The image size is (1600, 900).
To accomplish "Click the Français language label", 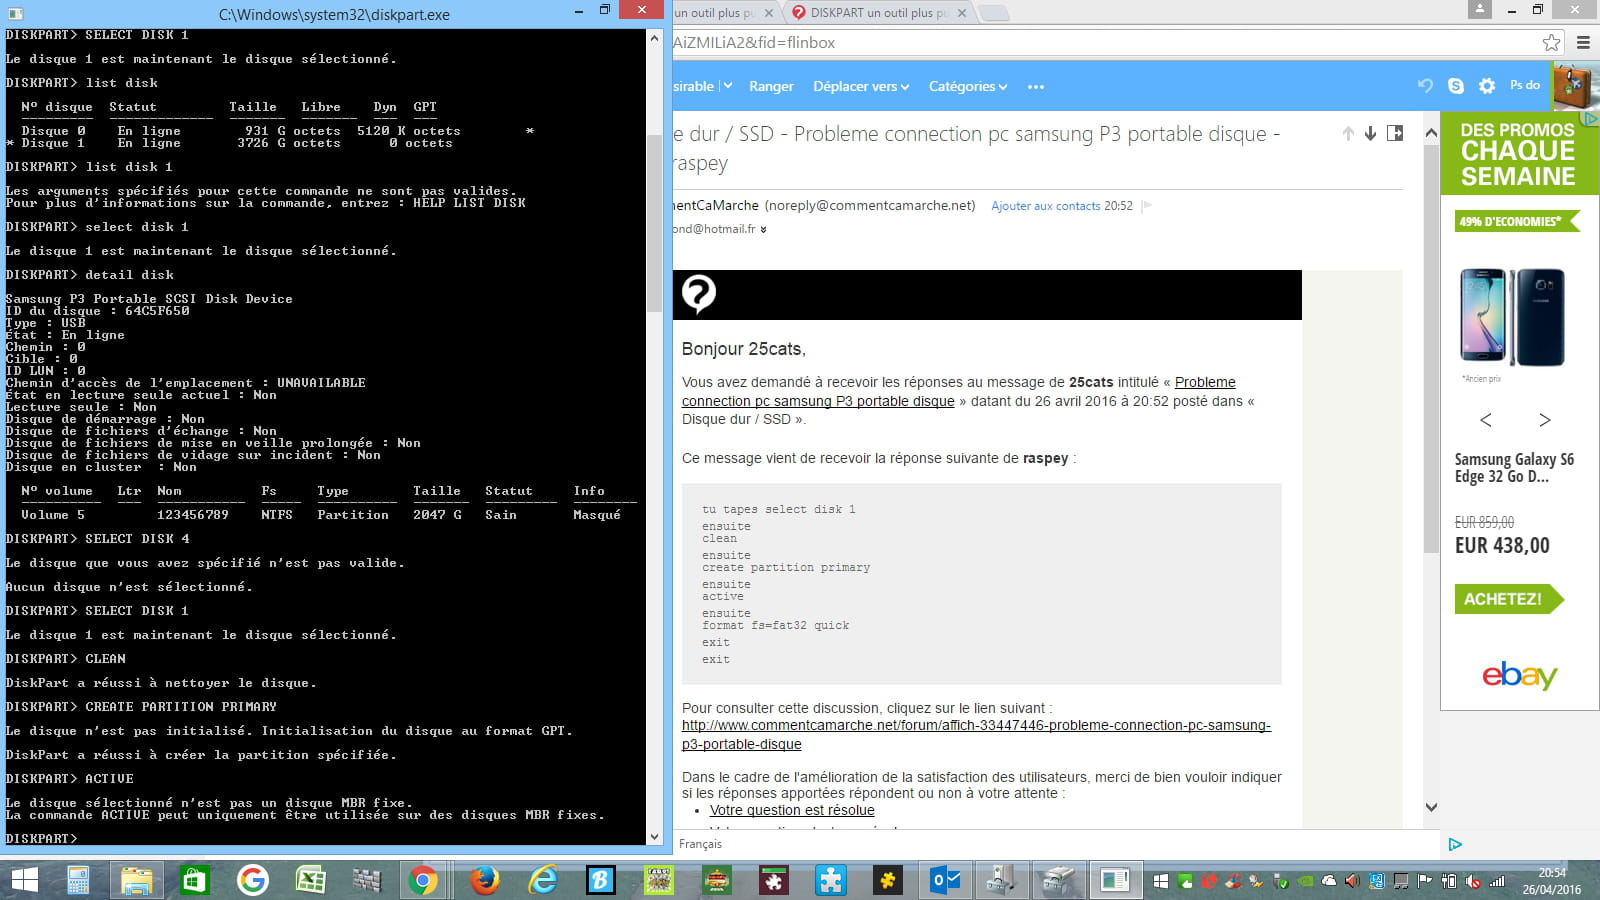I will (700, 844).
